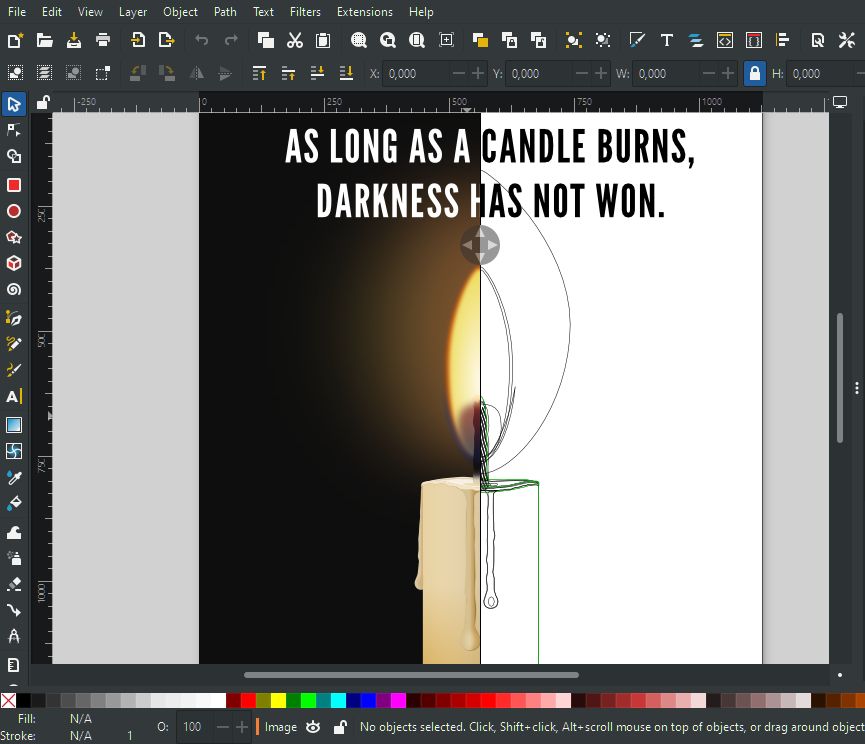Select all in all layers icon
865x744 pixels.
tap(44, 73)
